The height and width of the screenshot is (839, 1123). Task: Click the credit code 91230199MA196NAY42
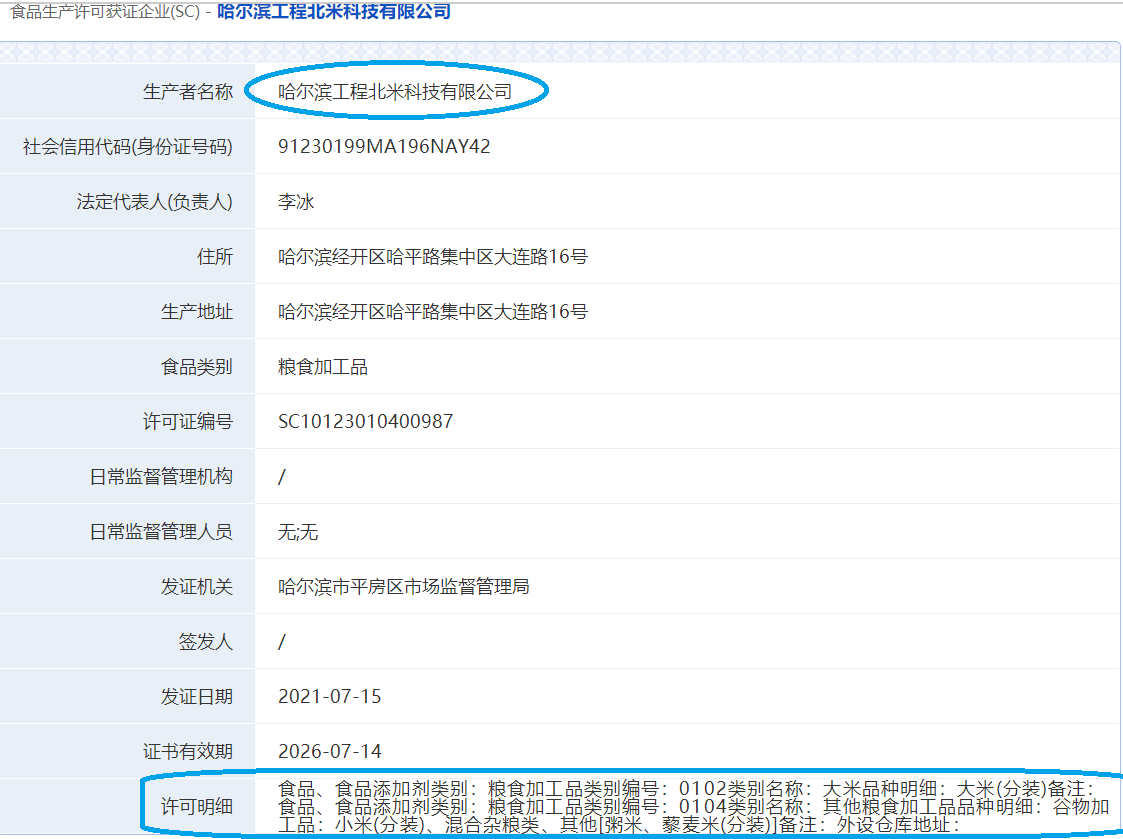click(384, 146)
